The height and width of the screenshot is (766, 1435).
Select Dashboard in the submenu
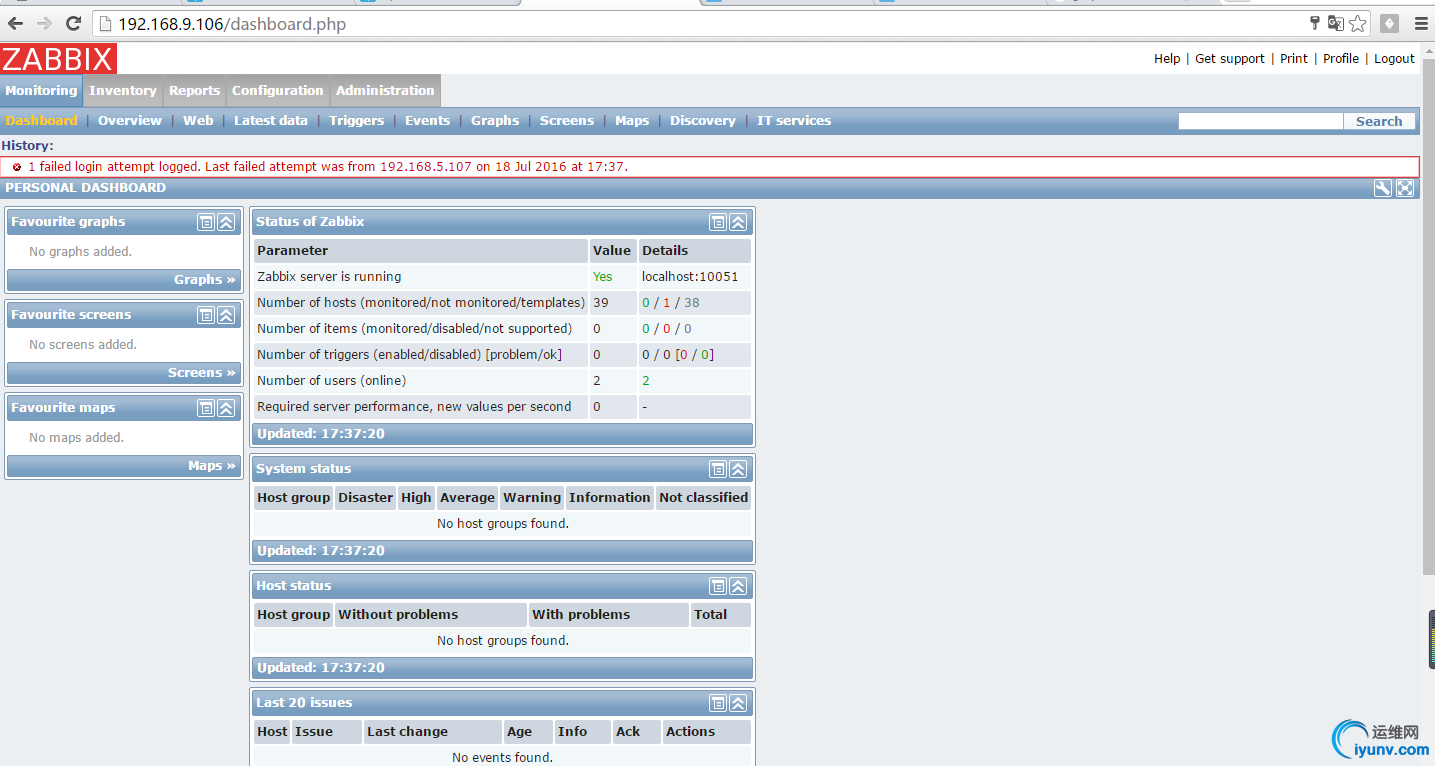tap(41, 121)
